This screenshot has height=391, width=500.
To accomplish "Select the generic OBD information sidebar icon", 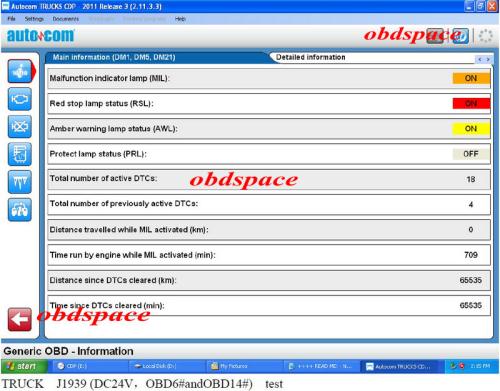I will click(20, 71).
